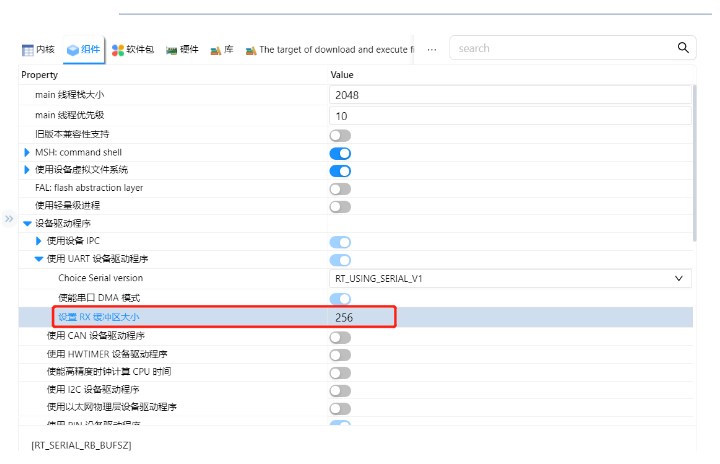
Task: Select the 使用 CAN 设备驱动程序 label
Action: (96, 335)
